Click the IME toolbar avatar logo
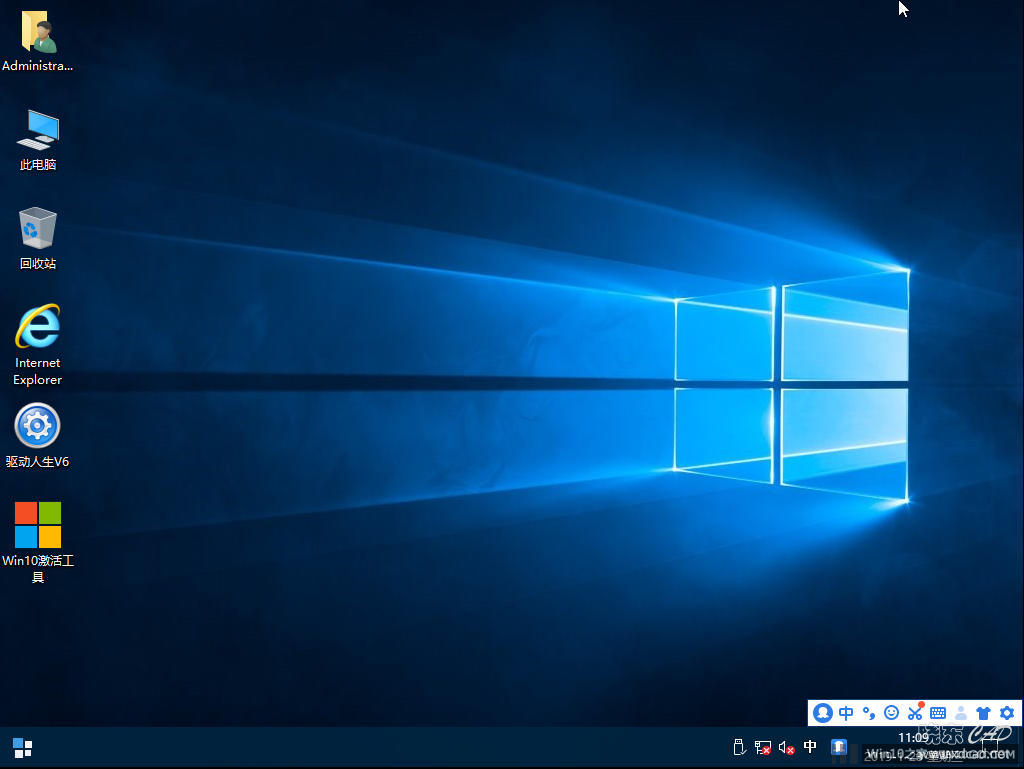This screenshot has width=1024, height=769. pyautogui.click(x=823, y=713)
